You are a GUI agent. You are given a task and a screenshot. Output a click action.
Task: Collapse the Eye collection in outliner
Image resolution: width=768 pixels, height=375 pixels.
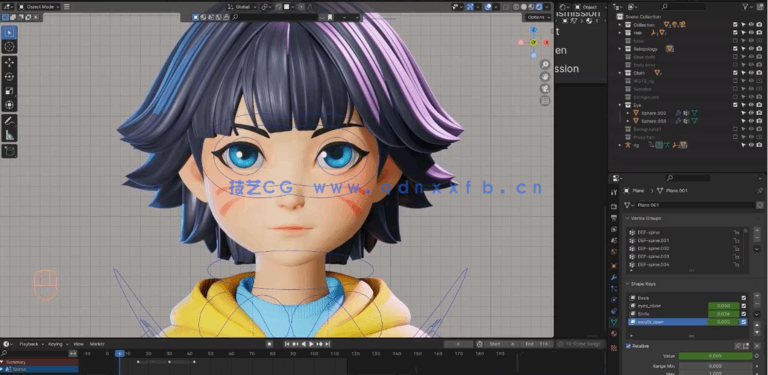tap(620, 105)
